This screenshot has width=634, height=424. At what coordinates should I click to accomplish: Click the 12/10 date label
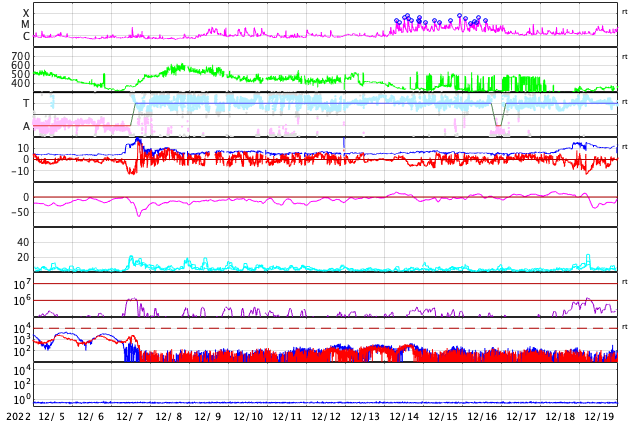coord(247,417)
